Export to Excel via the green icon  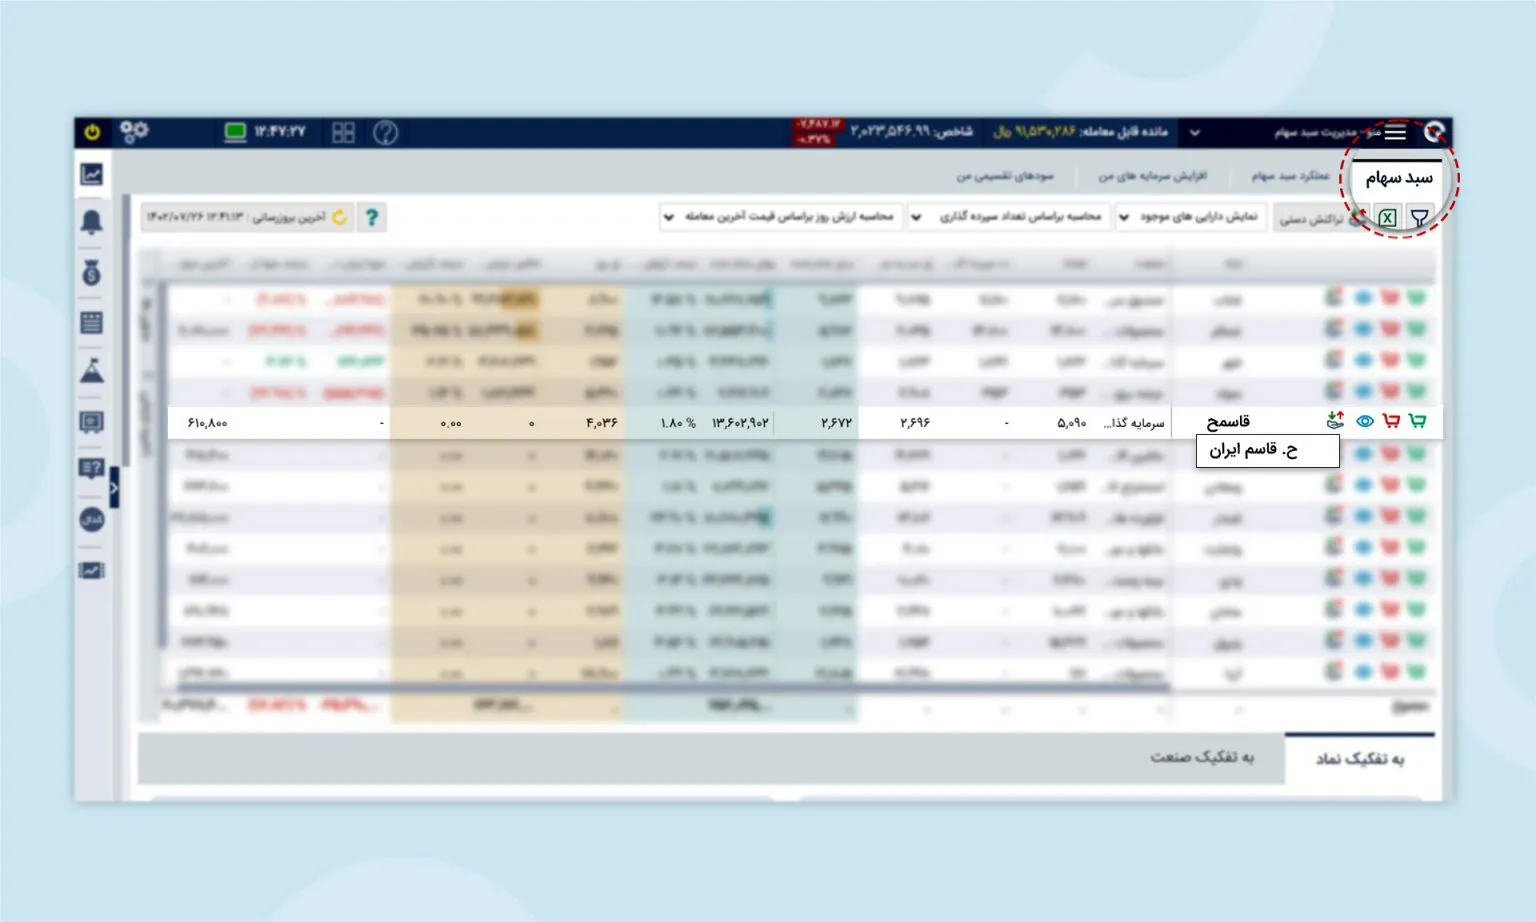coord(1387,217)
